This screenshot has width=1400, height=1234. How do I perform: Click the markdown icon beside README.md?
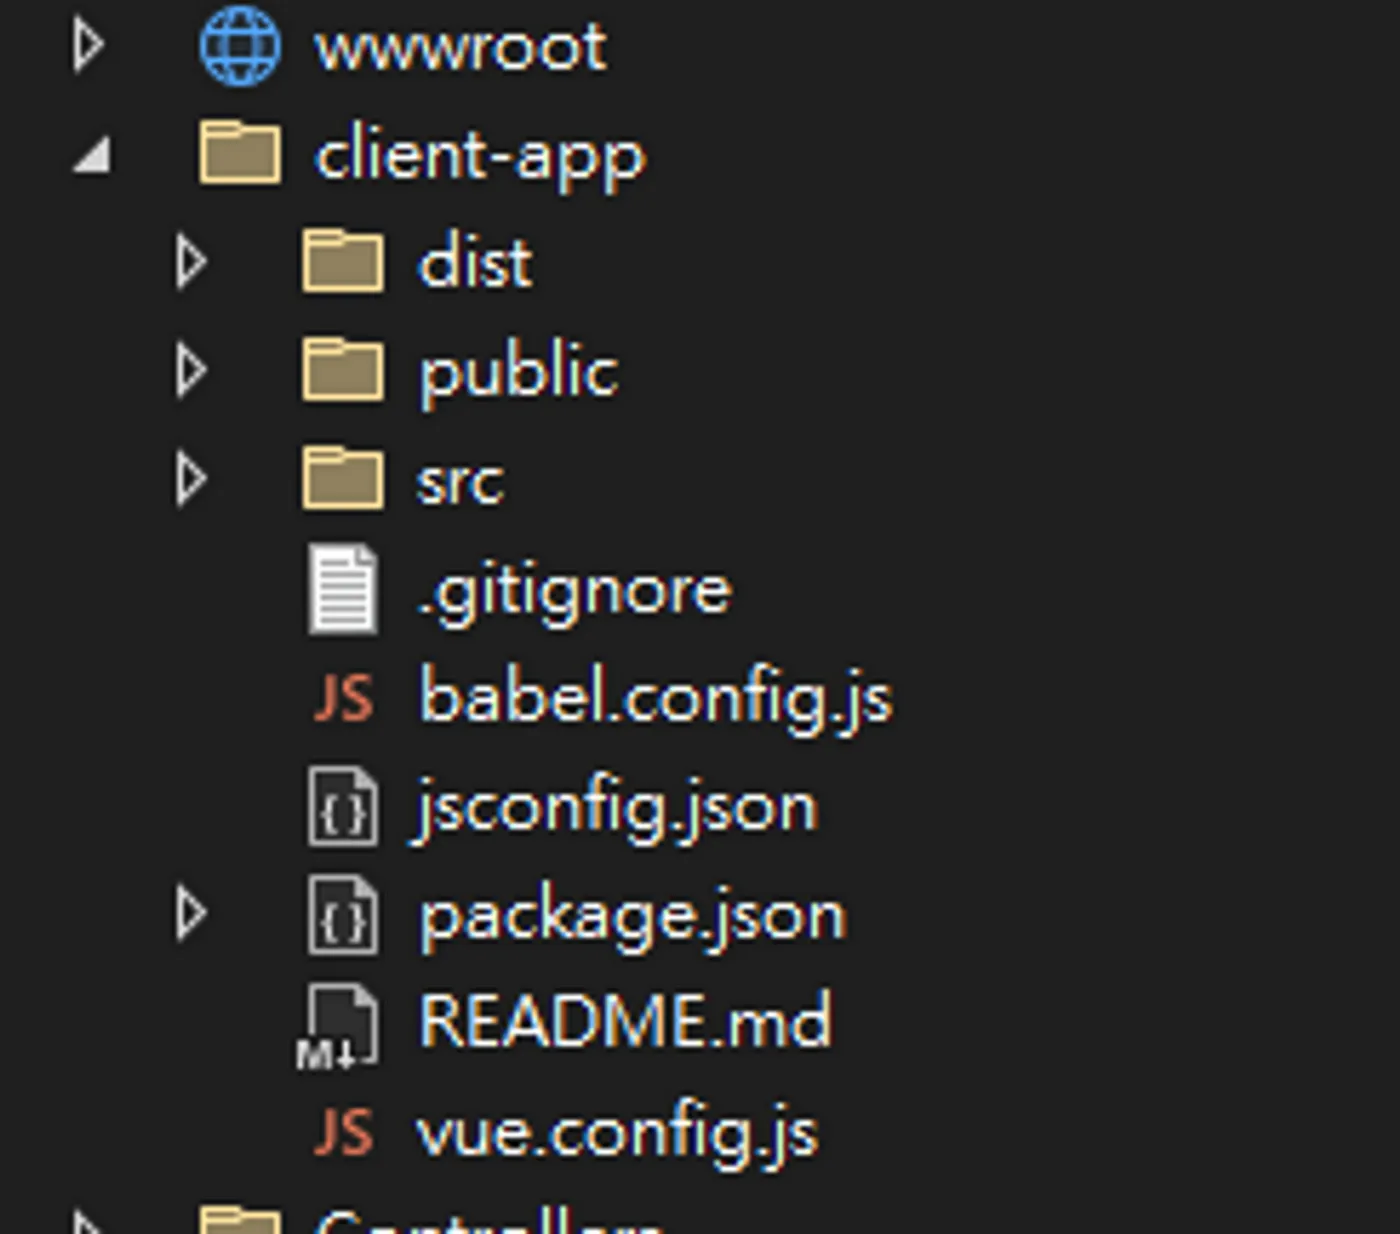coord(338,1026)
